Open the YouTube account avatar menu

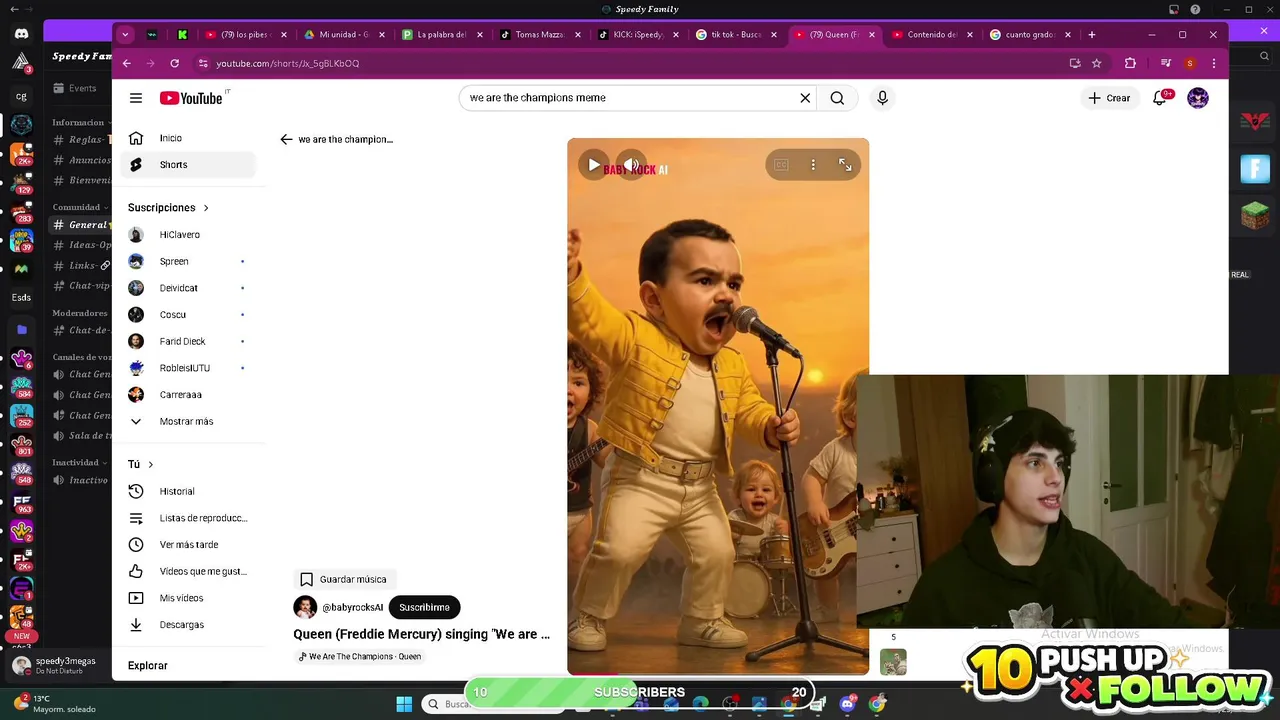[x=1198, y=98]
